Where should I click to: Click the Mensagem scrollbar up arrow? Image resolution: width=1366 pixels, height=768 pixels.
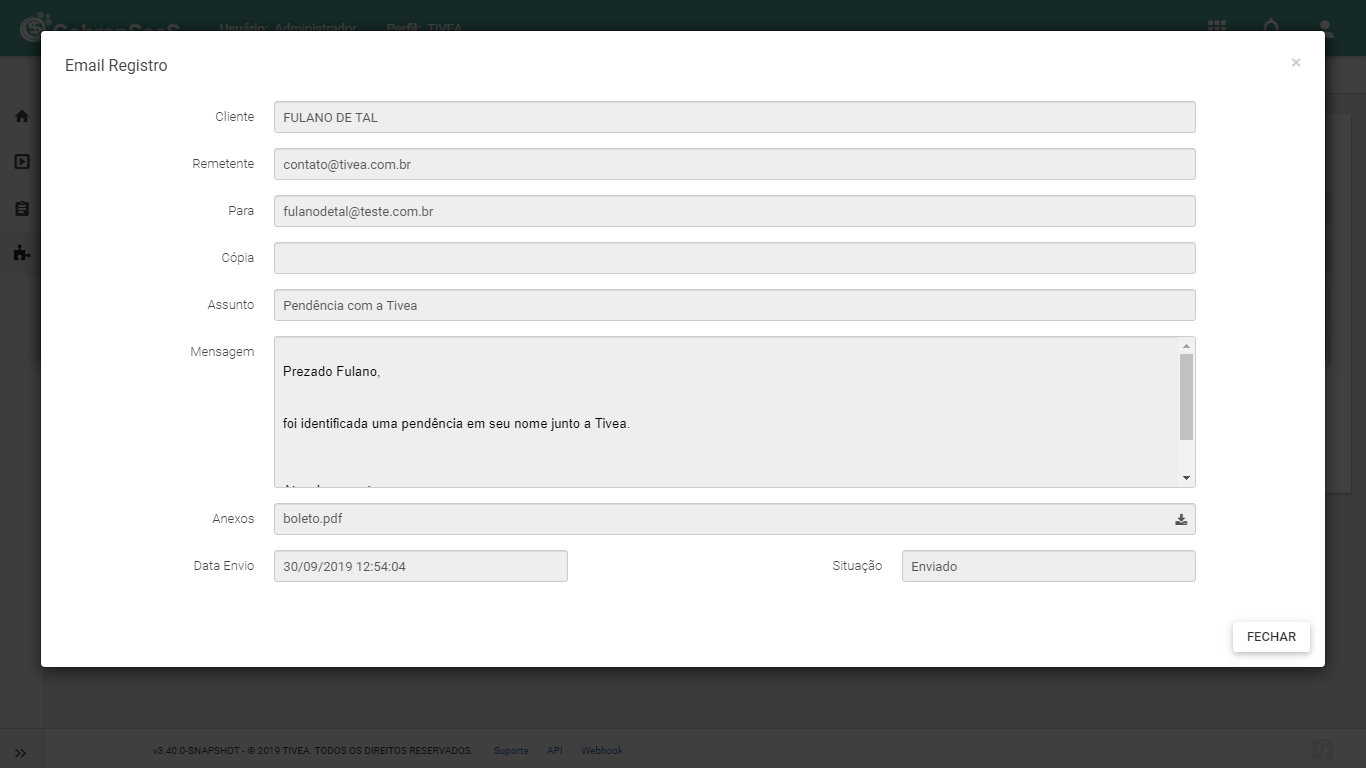(1187, 346)
